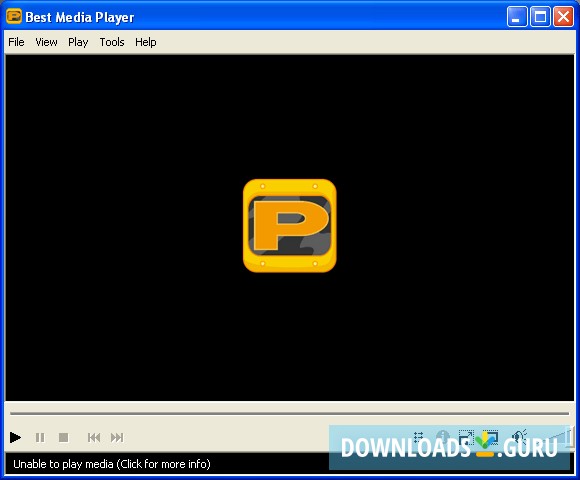580x480 pixels.
Task: Minimize the Best Media Player window
Action: point(517,17)
